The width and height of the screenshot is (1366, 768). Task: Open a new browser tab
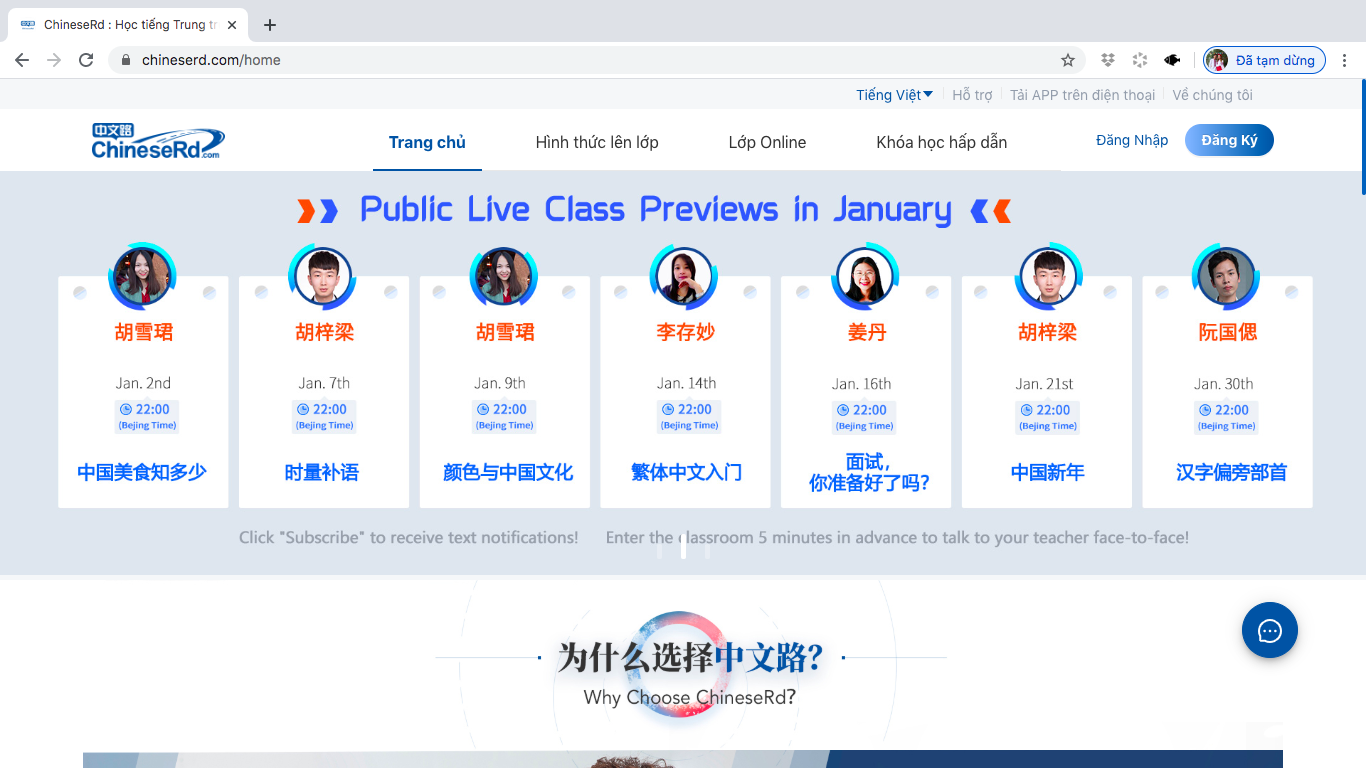(269, 25)
